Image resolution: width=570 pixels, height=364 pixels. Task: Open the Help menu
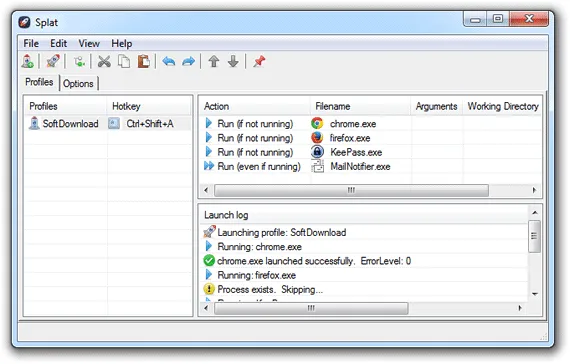click(x=121, y=44)
